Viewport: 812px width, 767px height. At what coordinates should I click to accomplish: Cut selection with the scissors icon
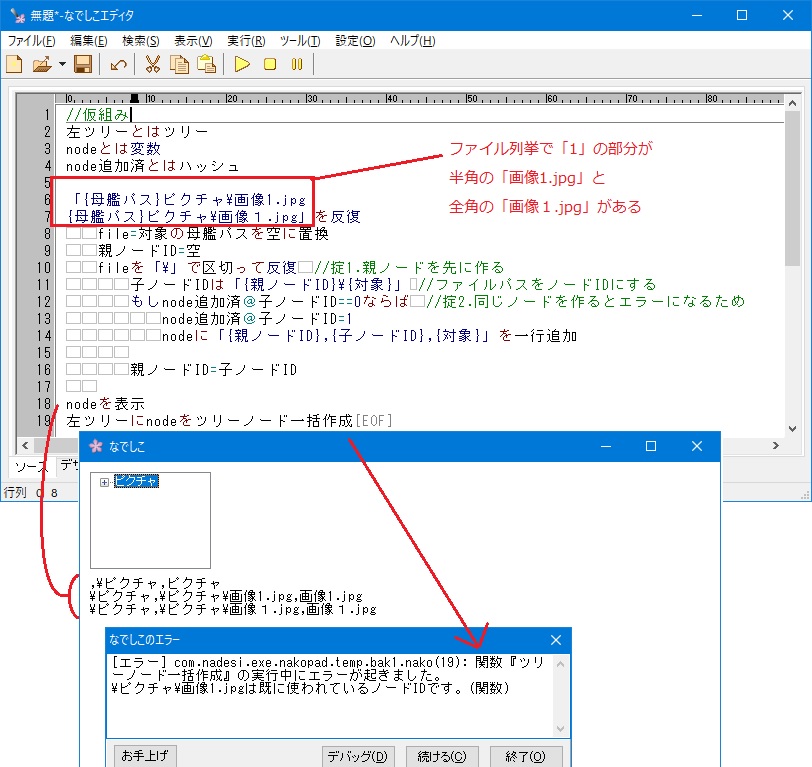[x=152, y=64]
